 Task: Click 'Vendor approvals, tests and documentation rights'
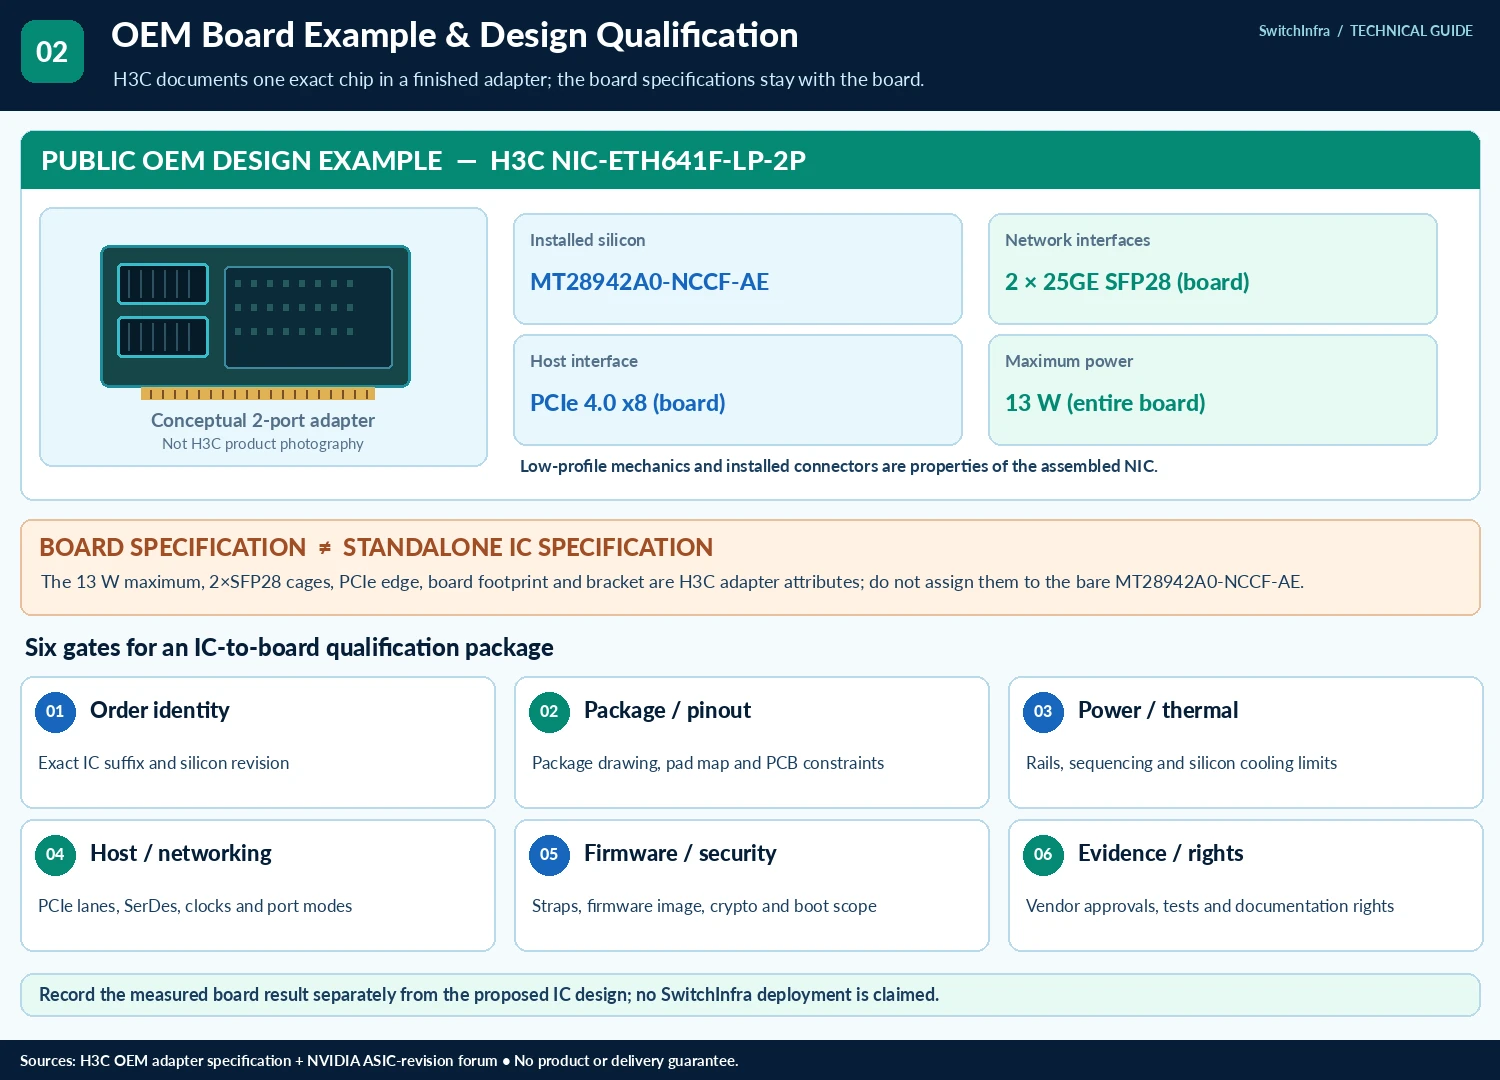pyautogui.click(x=1210, y=906)
